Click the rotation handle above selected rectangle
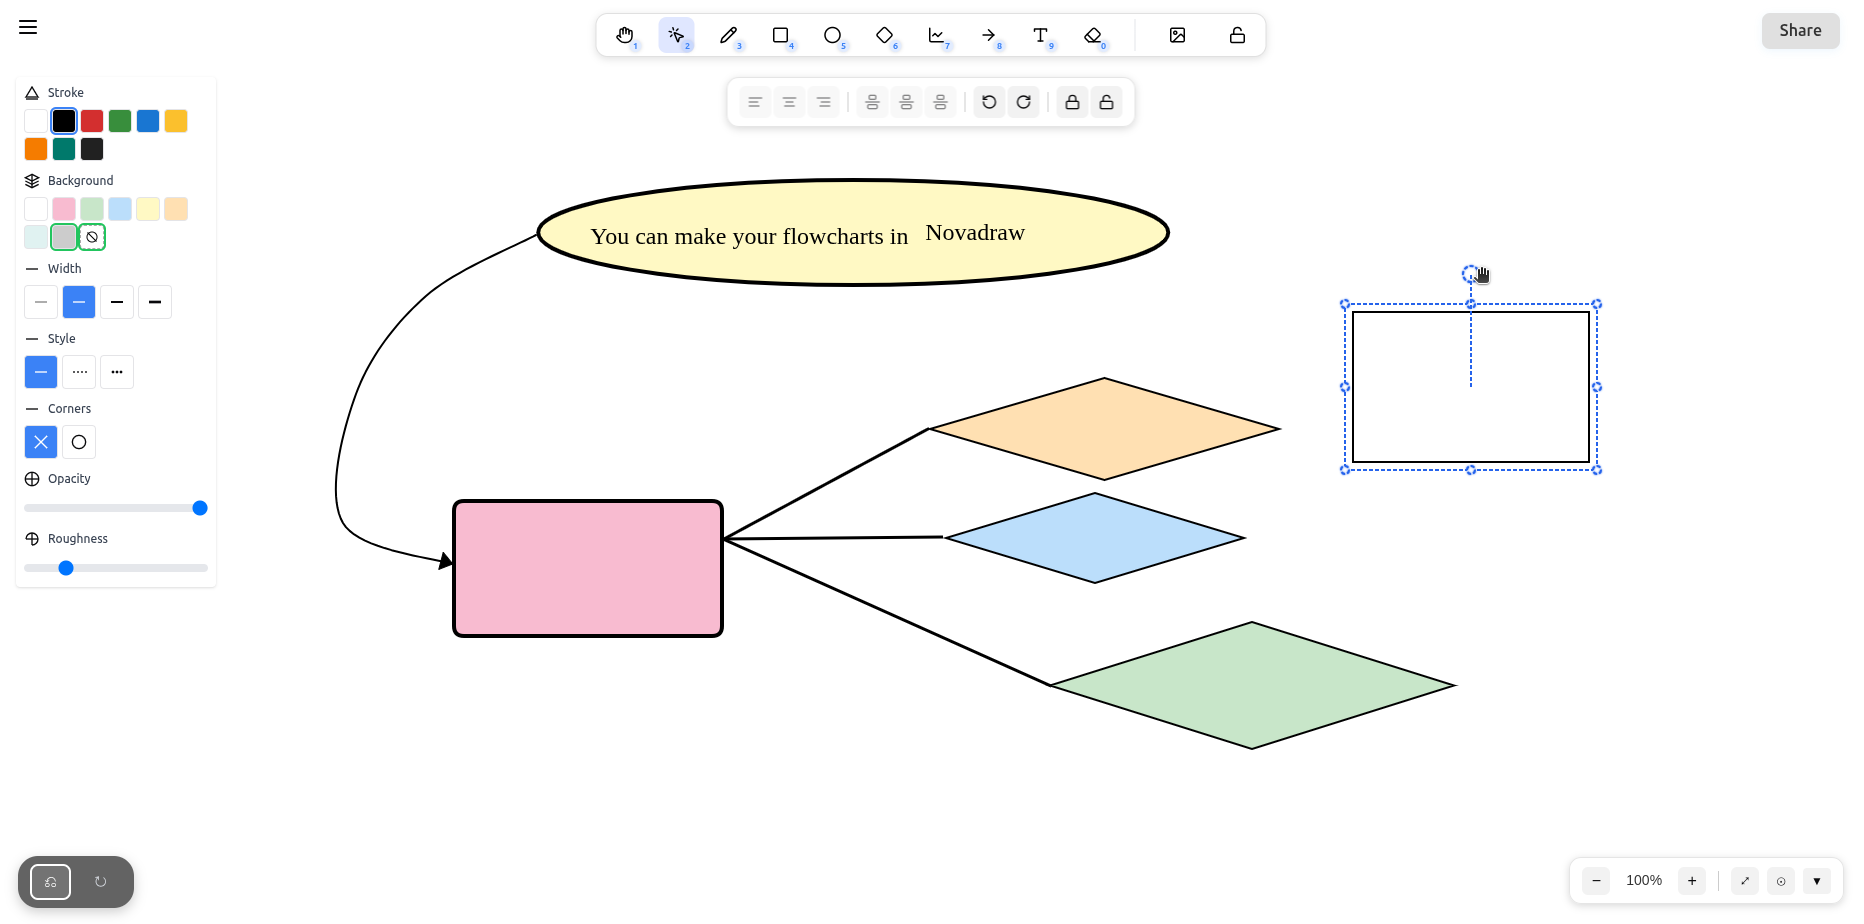The height and width of the screenshot is (924, 1864). point(1470,273)
